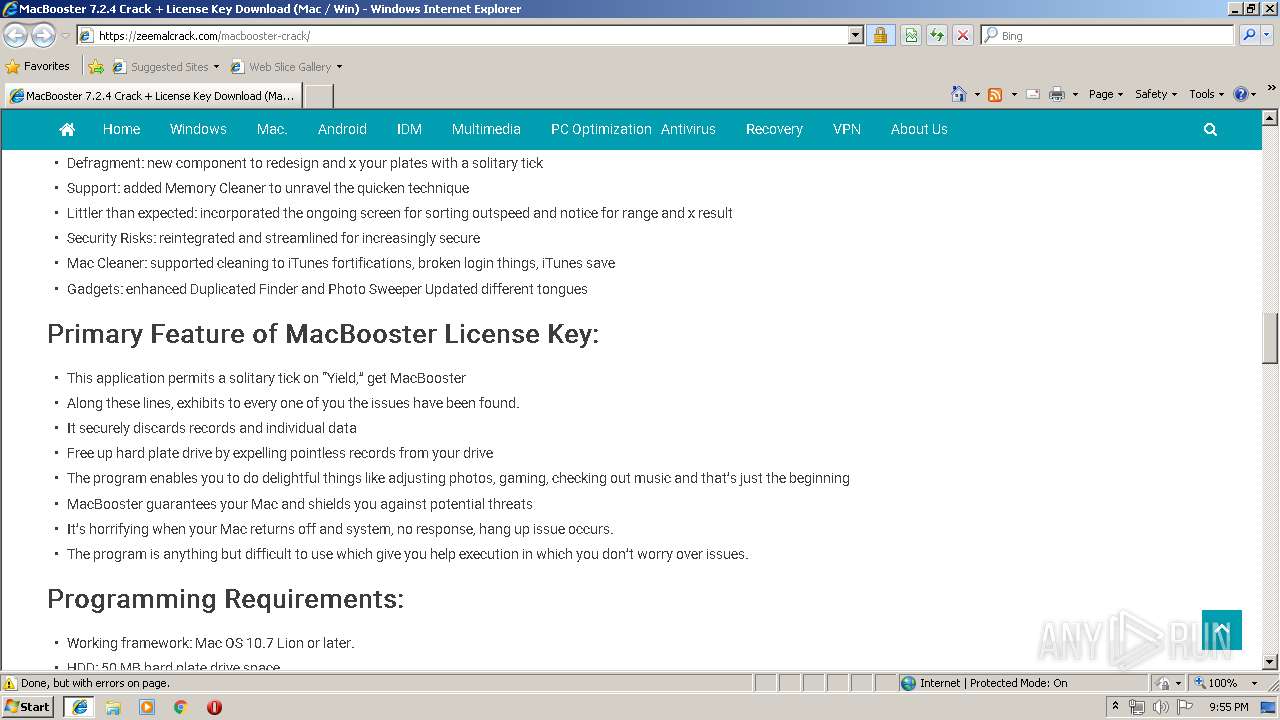1280x720 pixels.
Task: Open the Page menu dropdown
Action: [1105, 94]
